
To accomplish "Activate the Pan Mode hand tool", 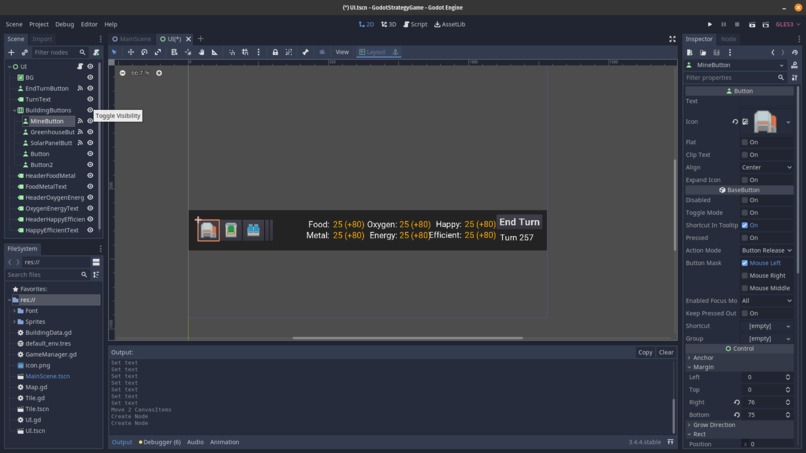I will point(202,52).
